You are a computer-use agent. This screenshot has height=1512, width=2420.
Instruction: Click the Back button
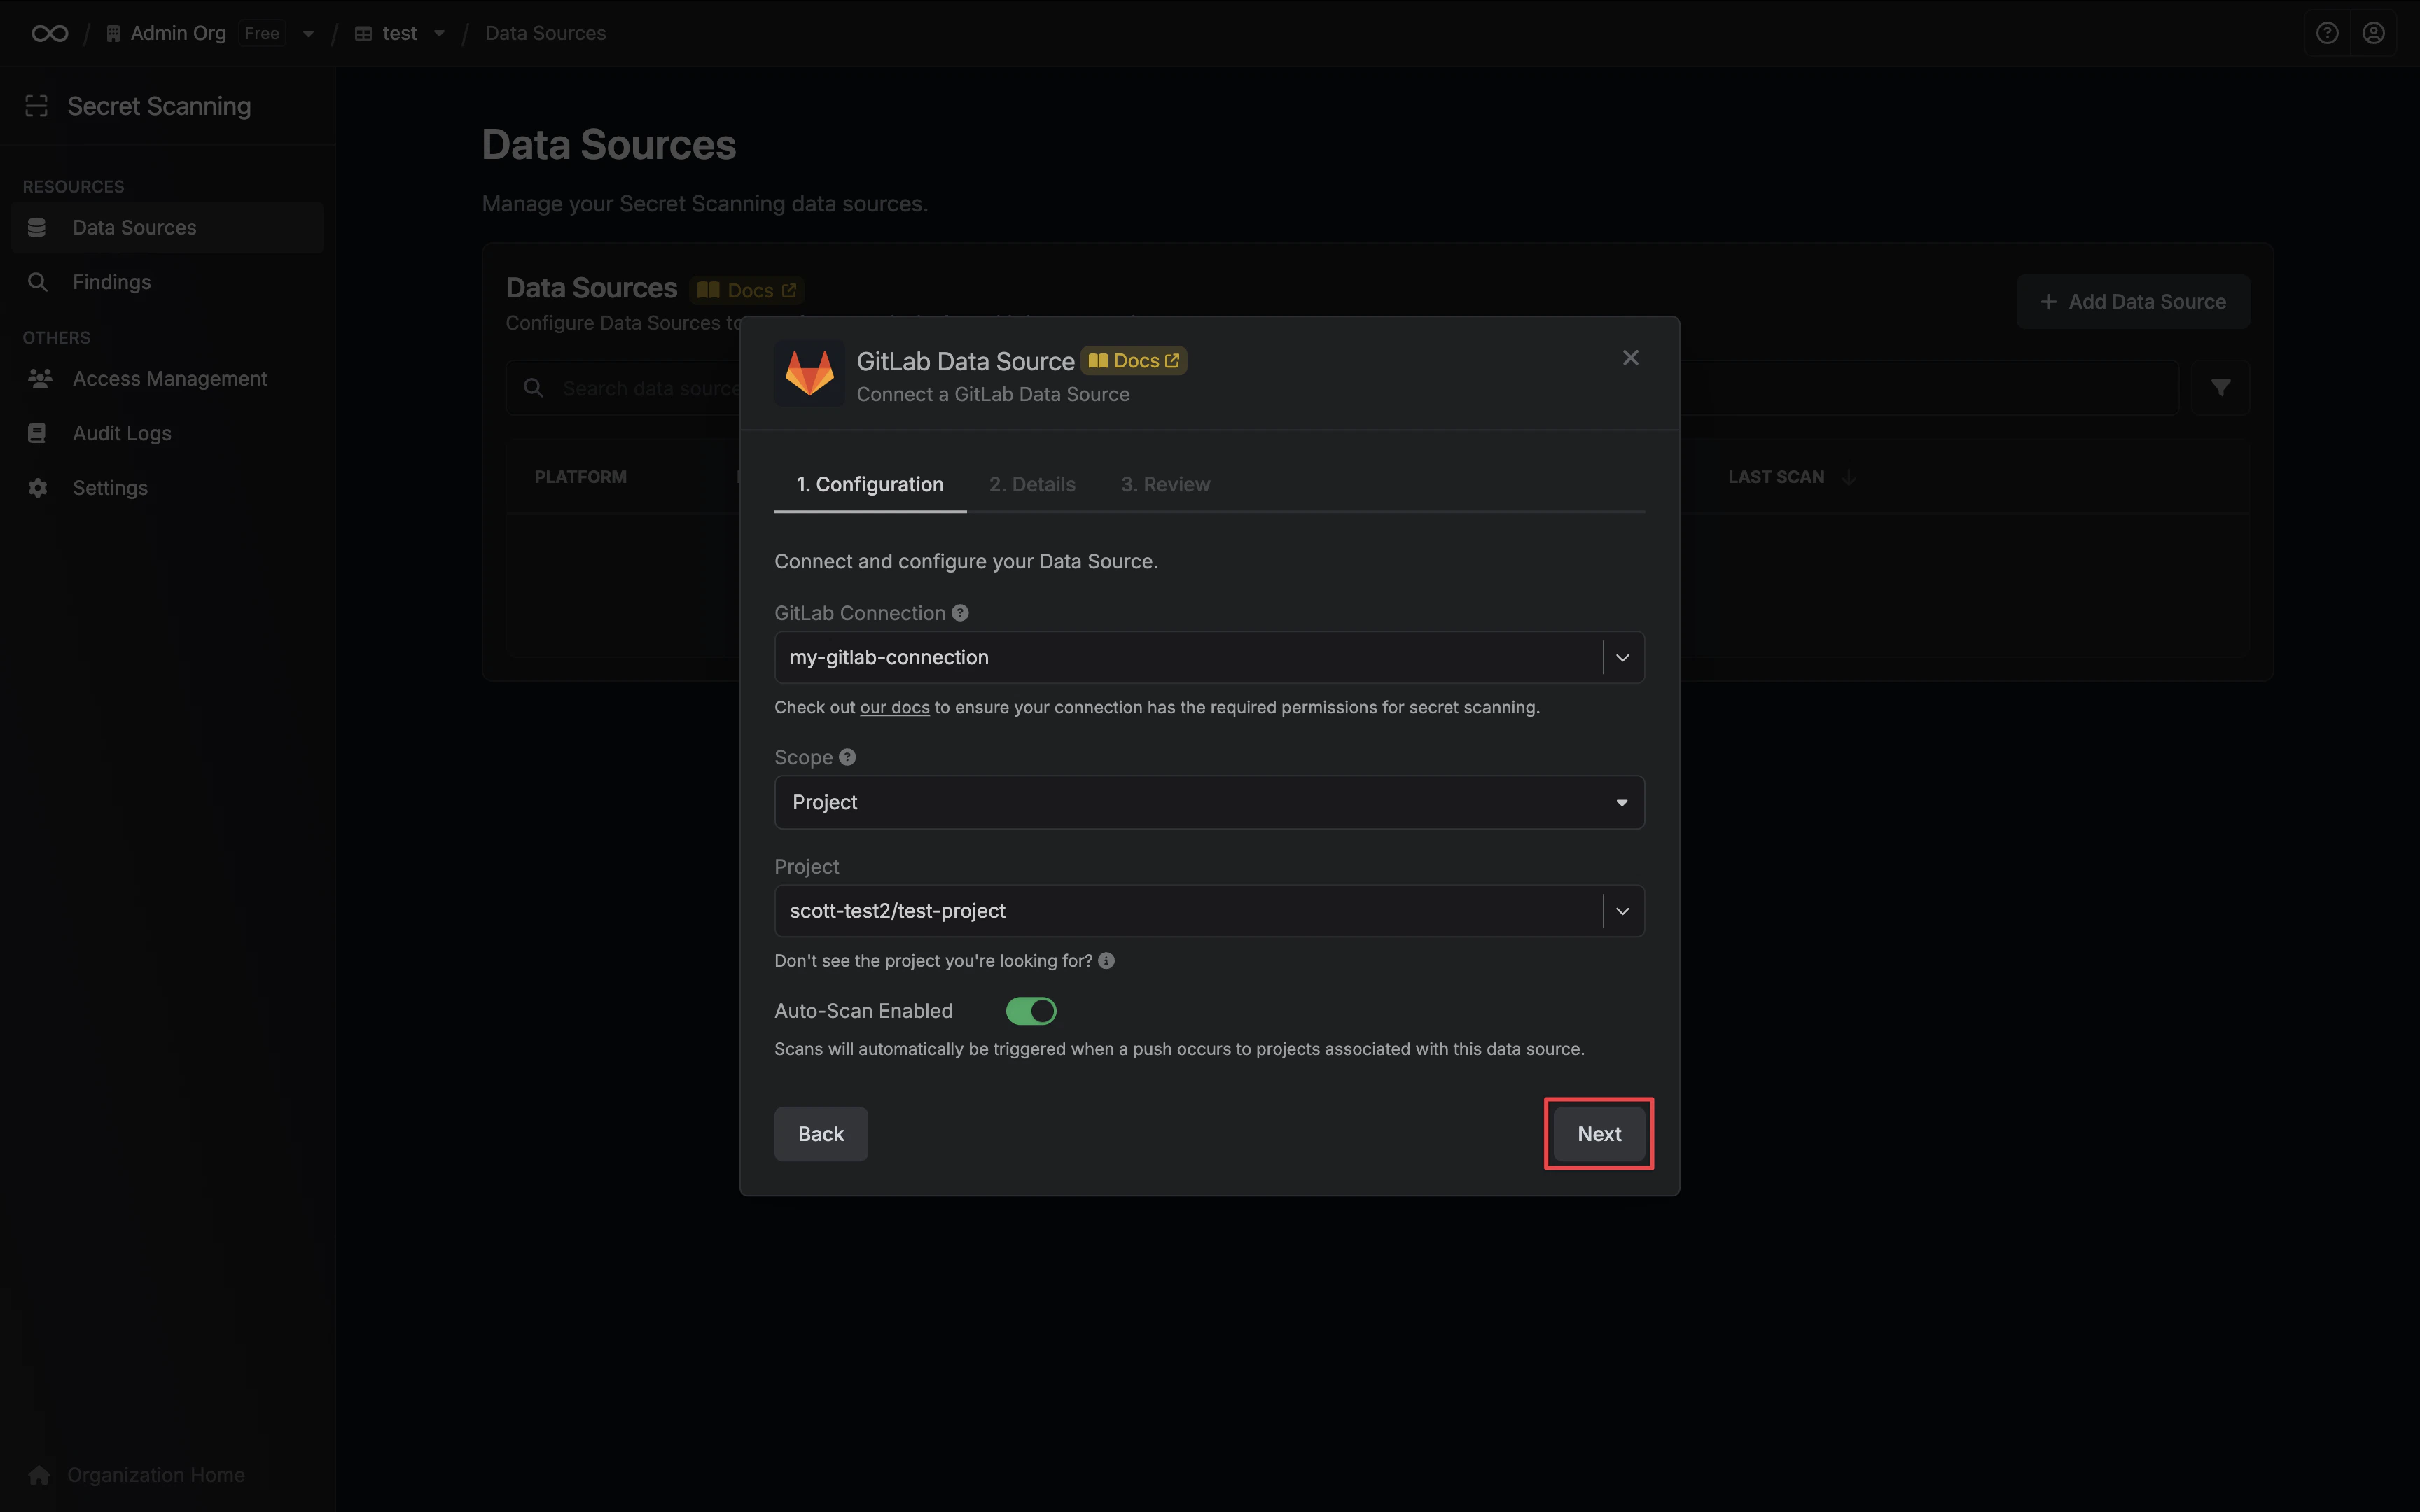821,1134
